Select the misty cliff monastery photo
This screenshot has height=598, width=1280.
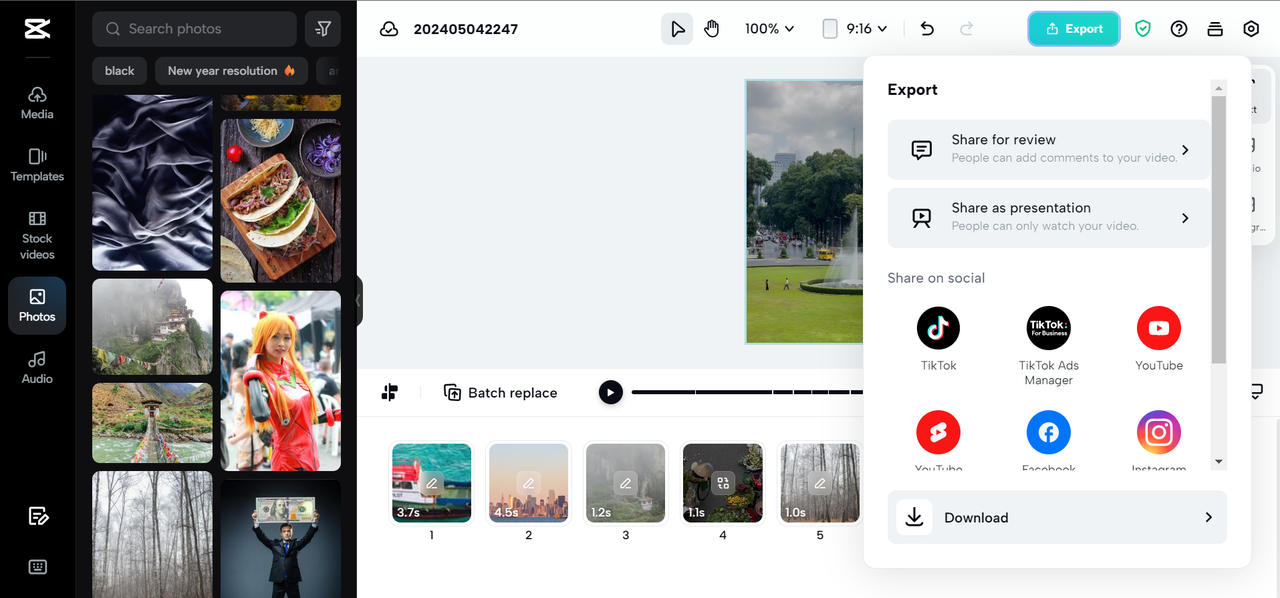tap(152, 327)
